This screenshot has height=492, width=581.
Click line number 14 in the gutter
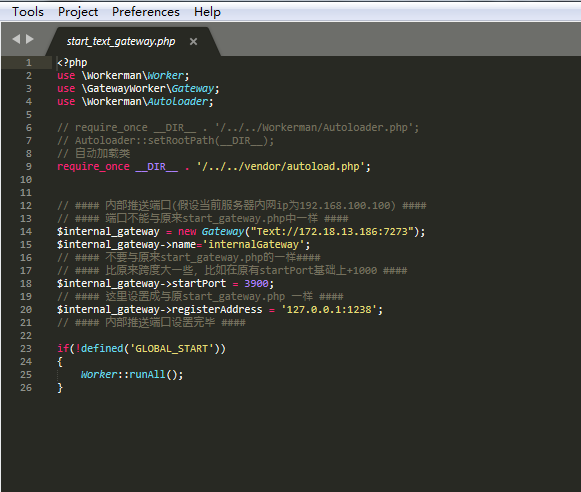(26, 232)
